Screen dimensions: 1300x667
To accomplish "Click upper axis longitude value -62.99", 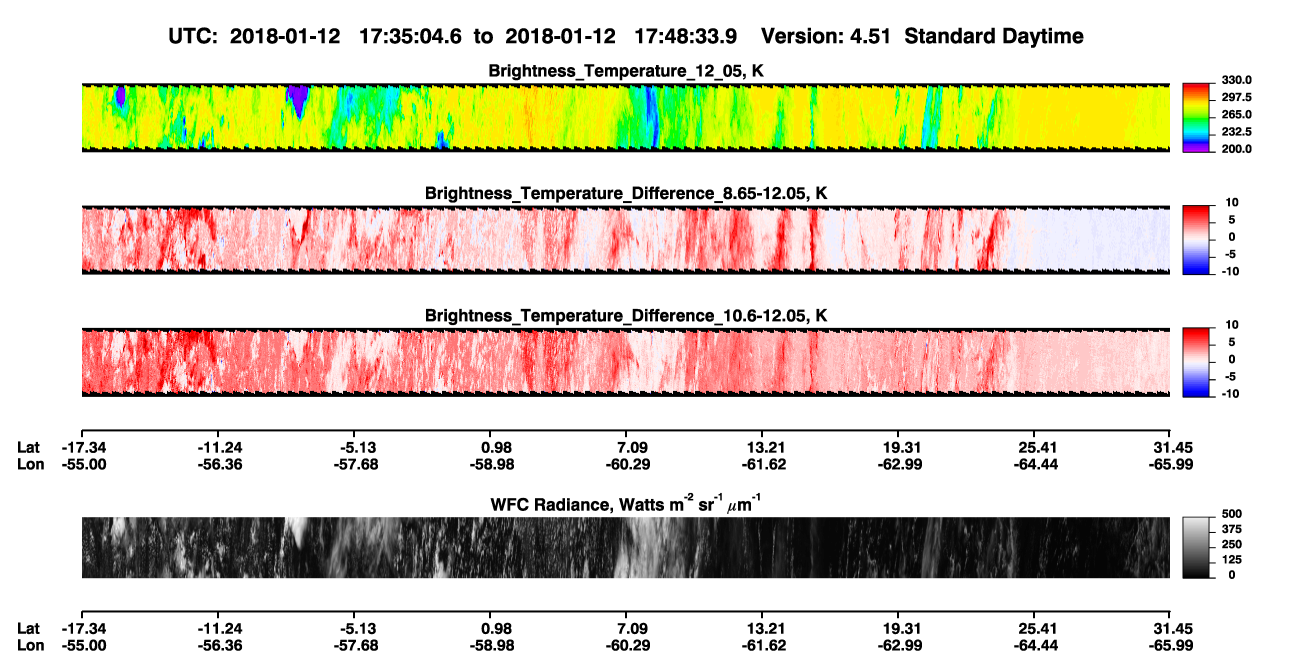I will click(x=901, y=464).
